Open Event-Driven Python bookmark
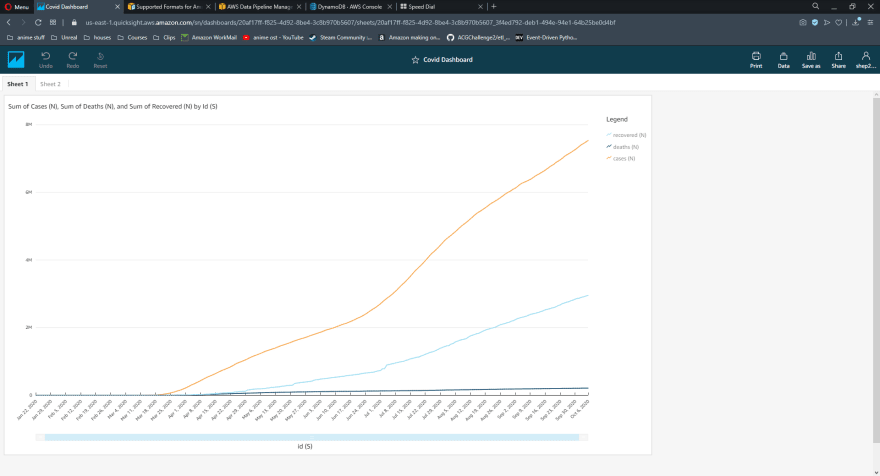 [546, 38]
